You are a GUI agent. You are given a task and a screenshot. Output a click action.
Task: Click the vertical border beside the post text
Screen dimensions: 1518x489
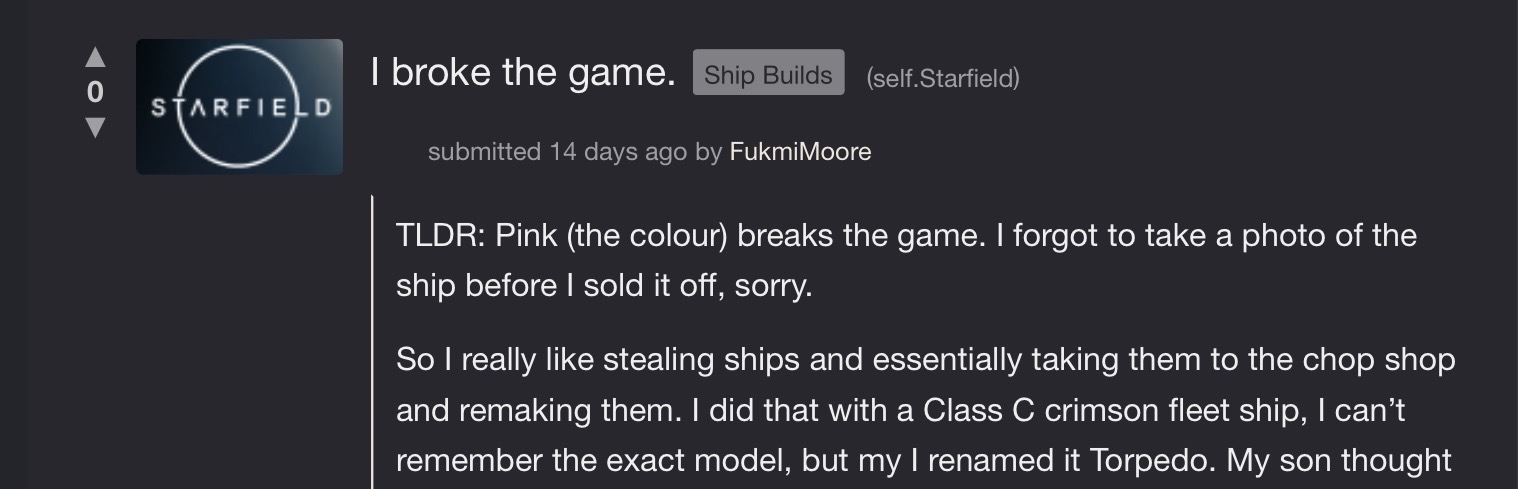pyautogui.click(x=372, y=340)
